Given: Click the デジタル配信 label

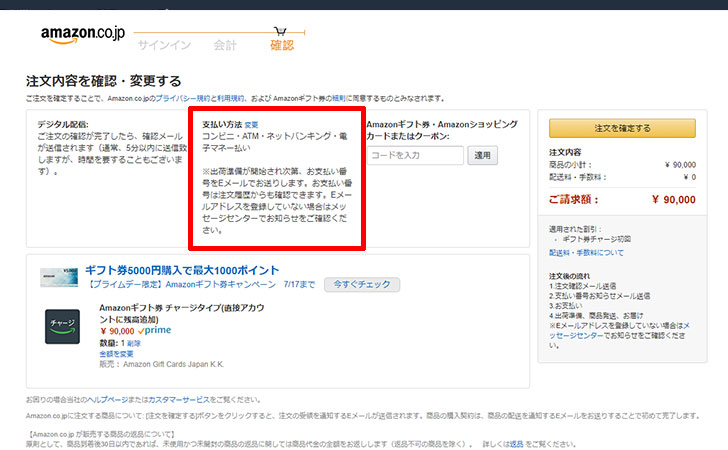Looking at the screenshot, I should [x=63, y=124].
